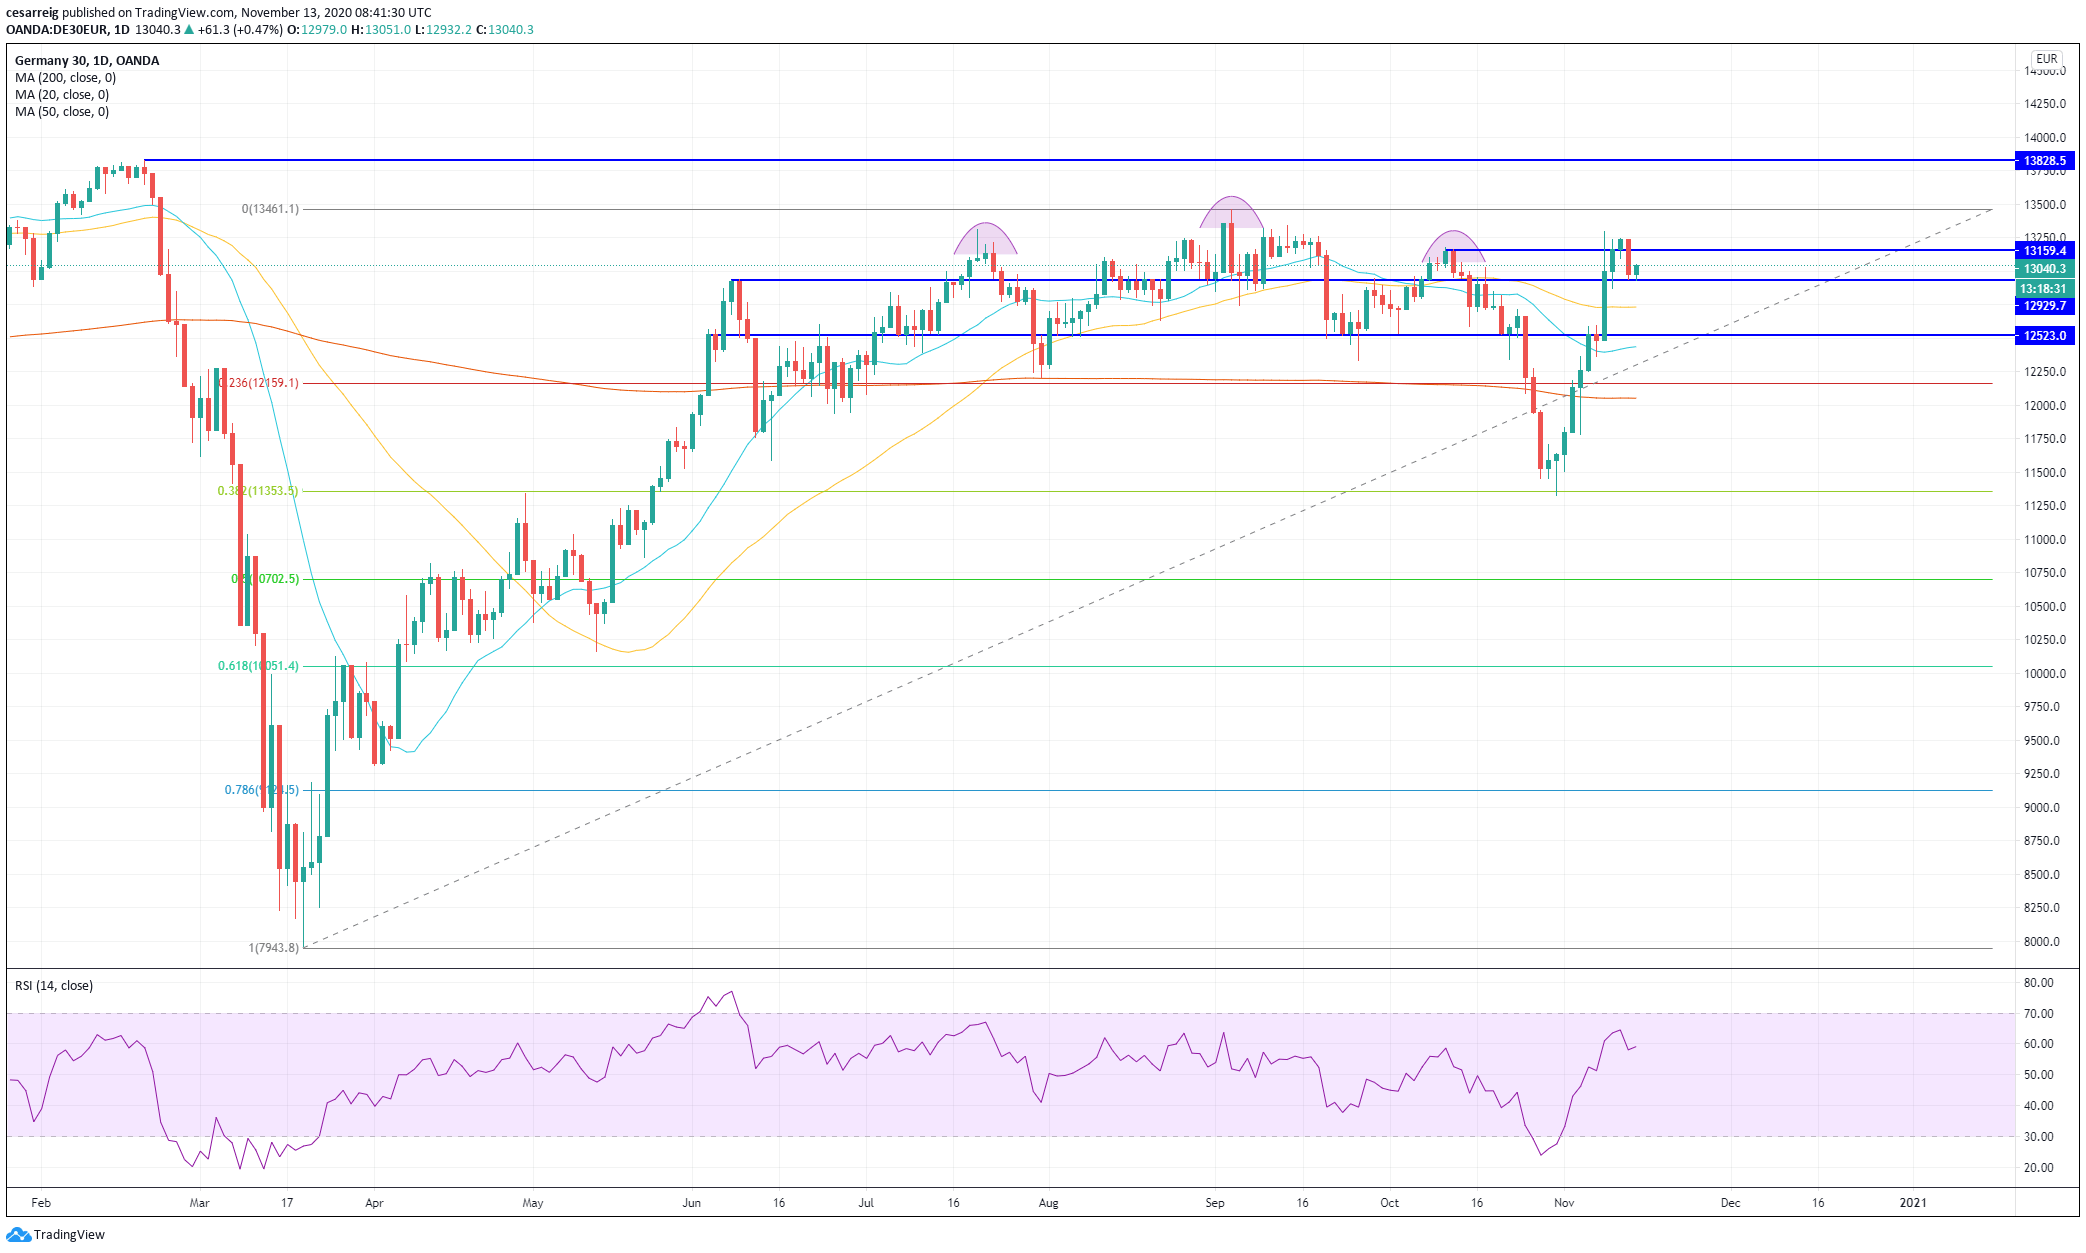Click the Mar label on time axis

tap(199, 1203)
